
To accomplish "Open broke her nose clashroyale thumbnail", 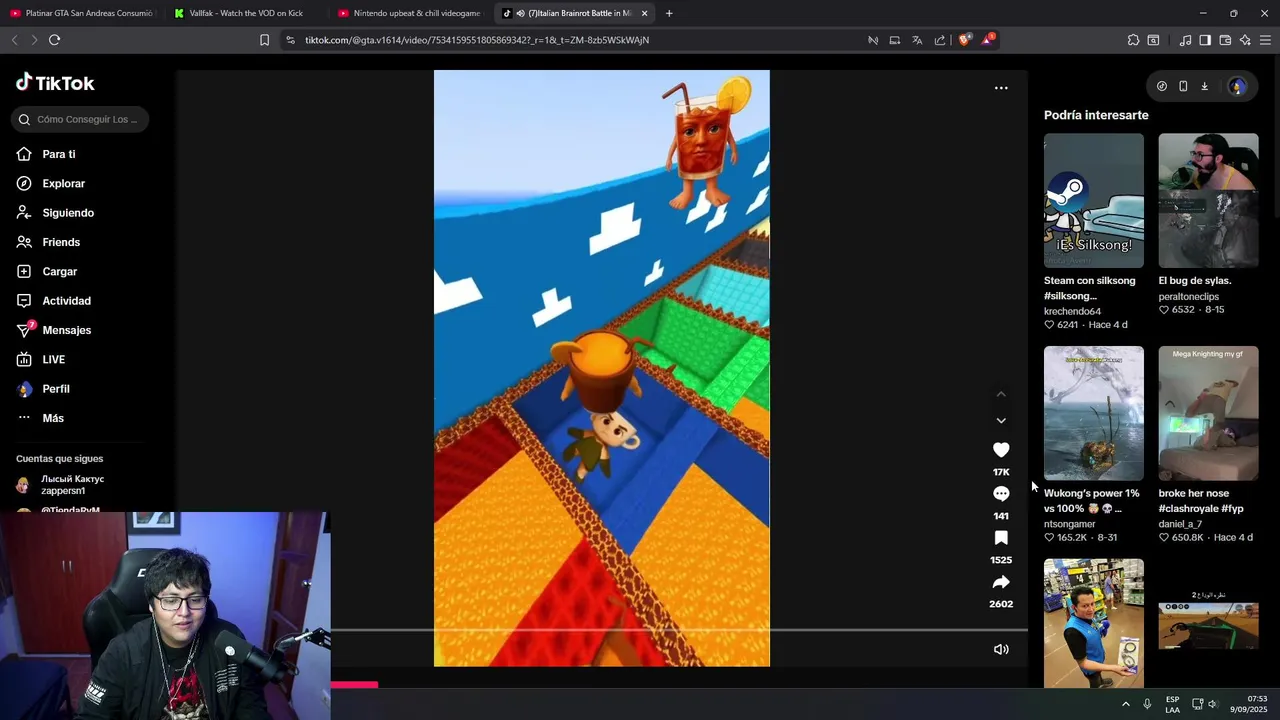I will [x=1208, y=413].
